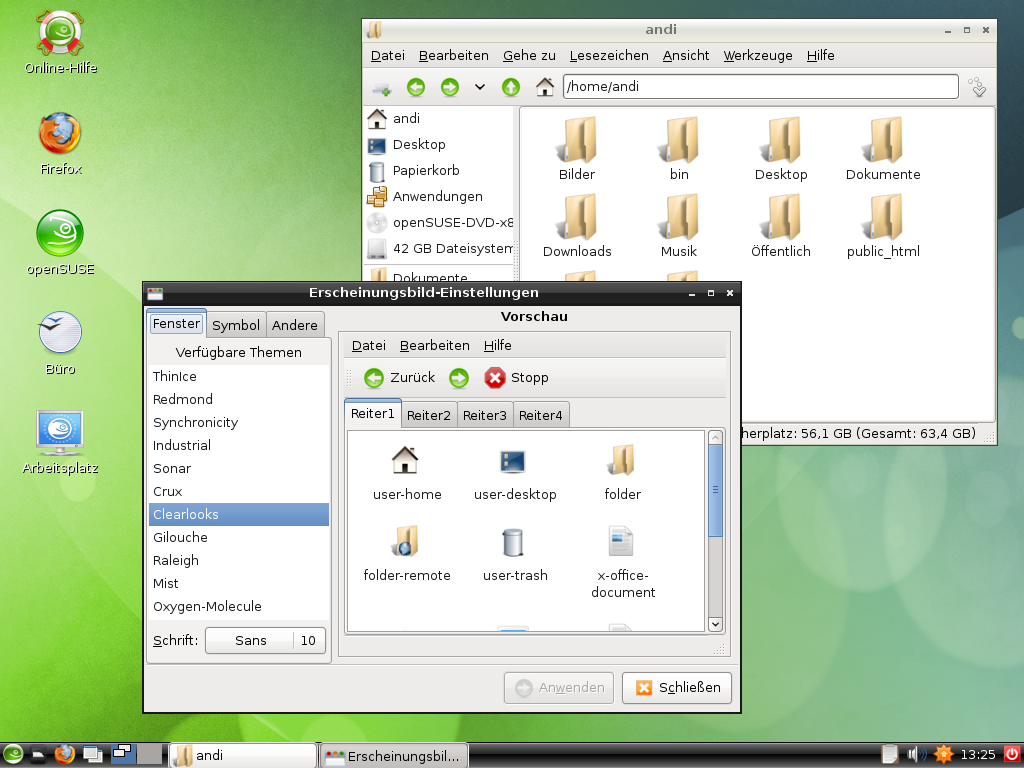Go up to the parent folder
Screen dimensions: 1024x768
(511, 87)
